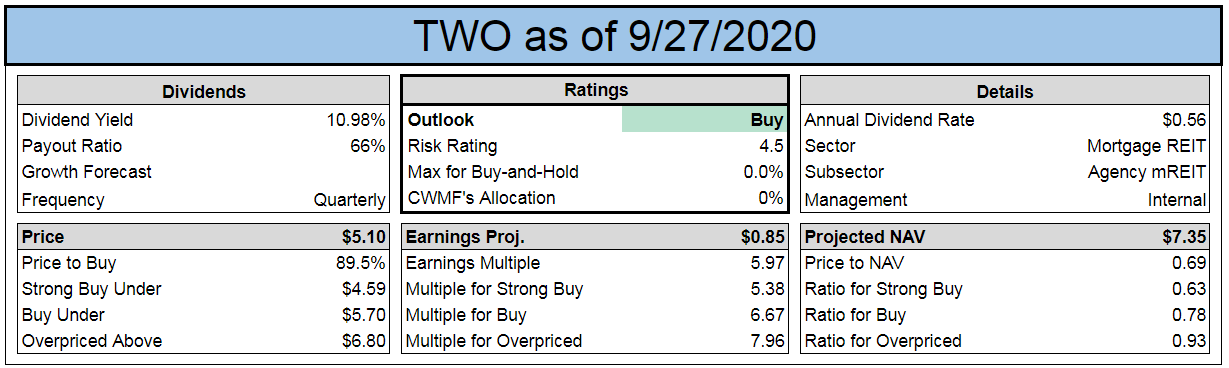1229x368 pixels.
Task: Click the CWMF's Allocation row
Action: [595, 198]
